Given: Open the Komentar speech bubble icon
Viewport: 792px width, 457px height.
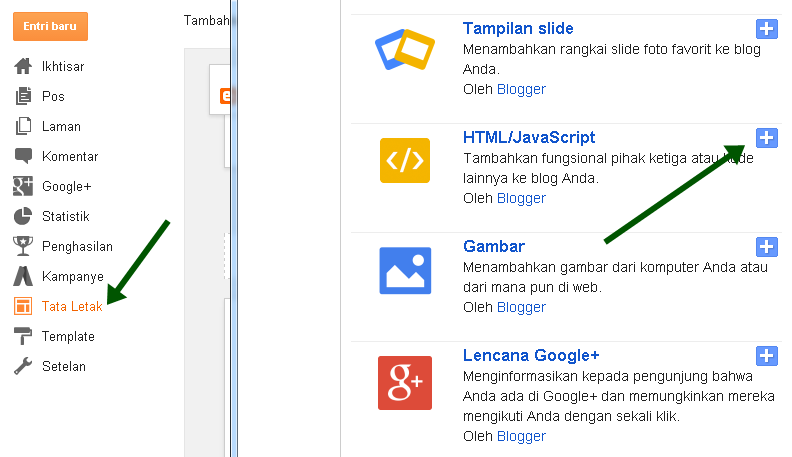Looking at the screenshot, I should click(23, 156).
